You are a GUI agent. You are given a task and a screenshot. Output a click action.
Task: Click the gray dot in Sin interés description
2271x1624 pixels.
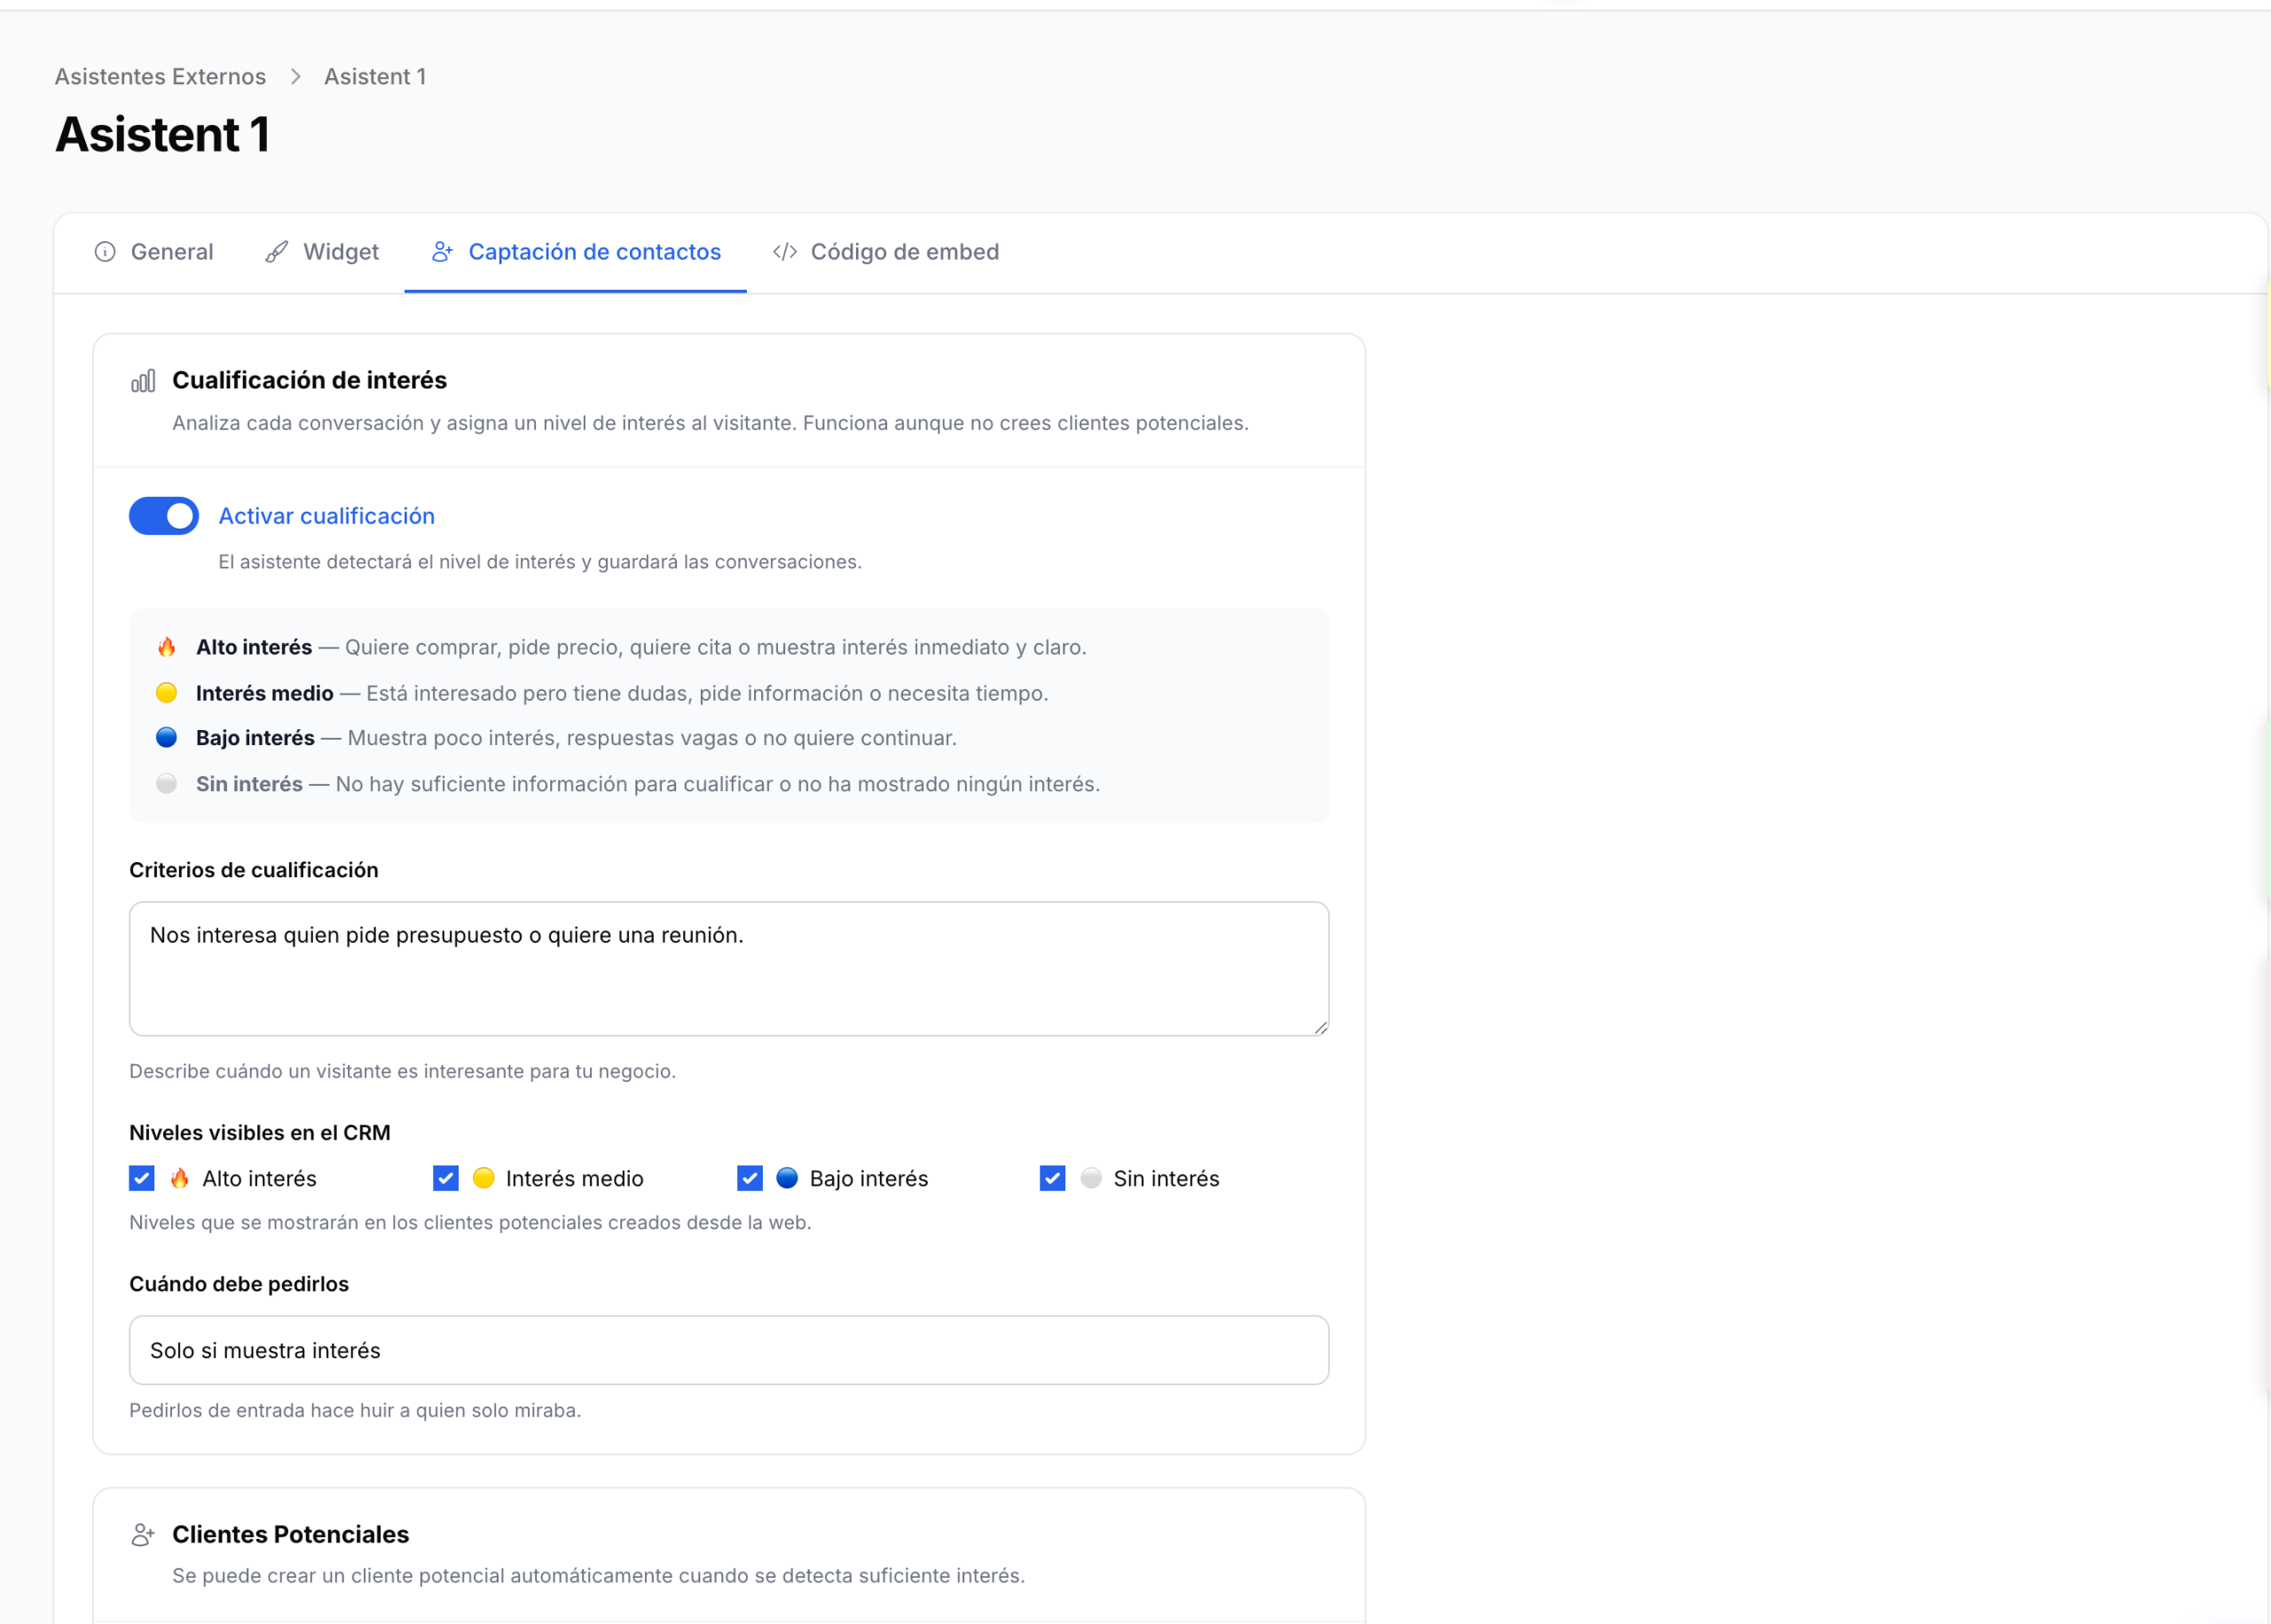[167, 784]
